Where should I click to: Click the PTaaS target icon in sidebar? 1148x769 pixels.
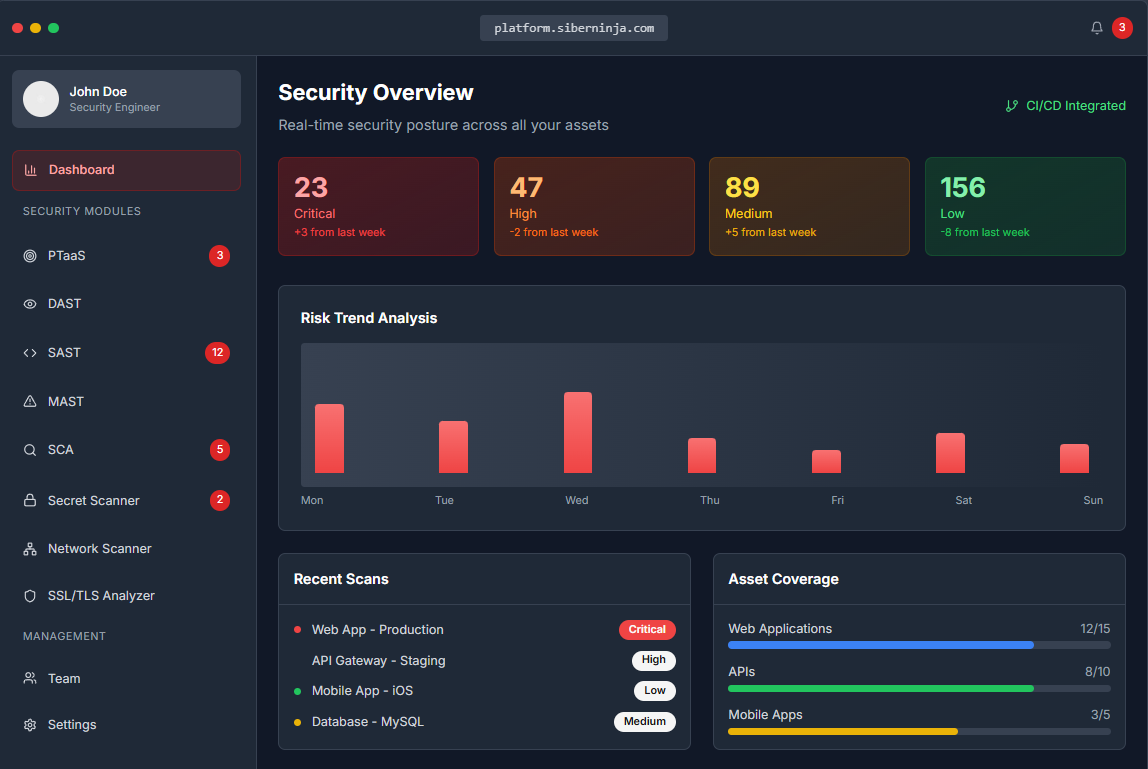[30, 256]
